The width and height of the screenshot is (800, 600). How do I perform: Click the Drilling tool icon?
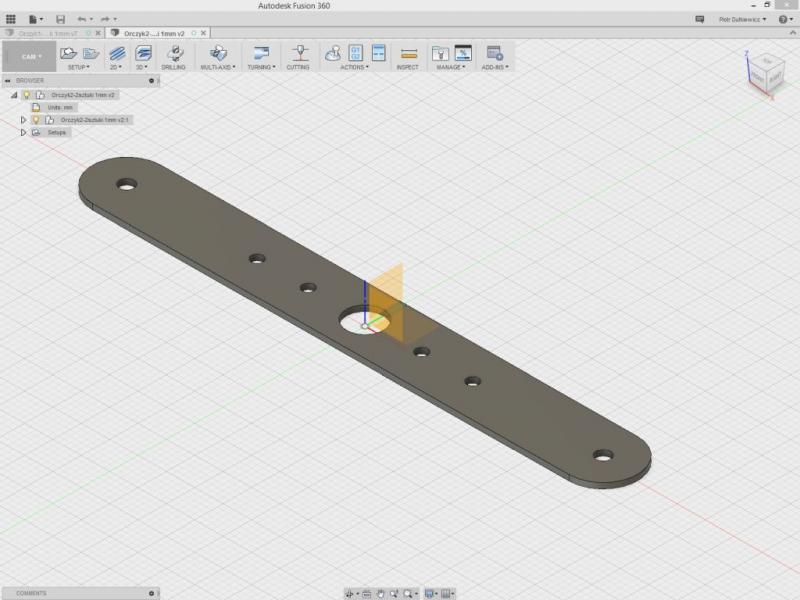173,52
